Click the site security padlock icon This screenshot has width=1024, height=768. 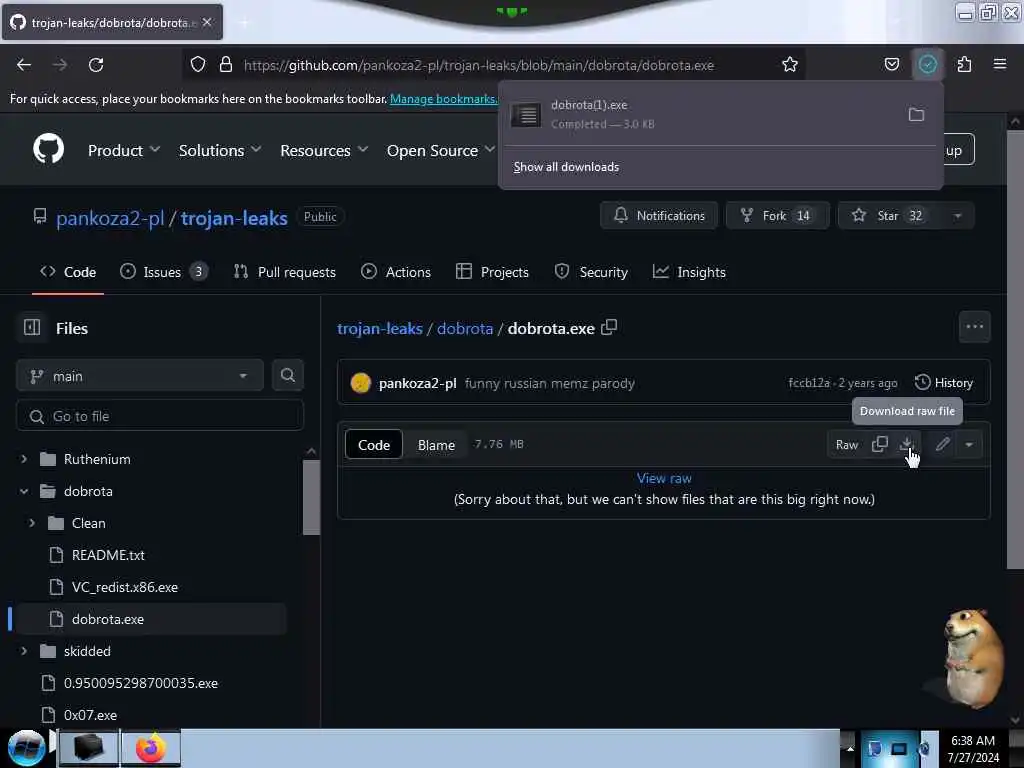point(226,64)
